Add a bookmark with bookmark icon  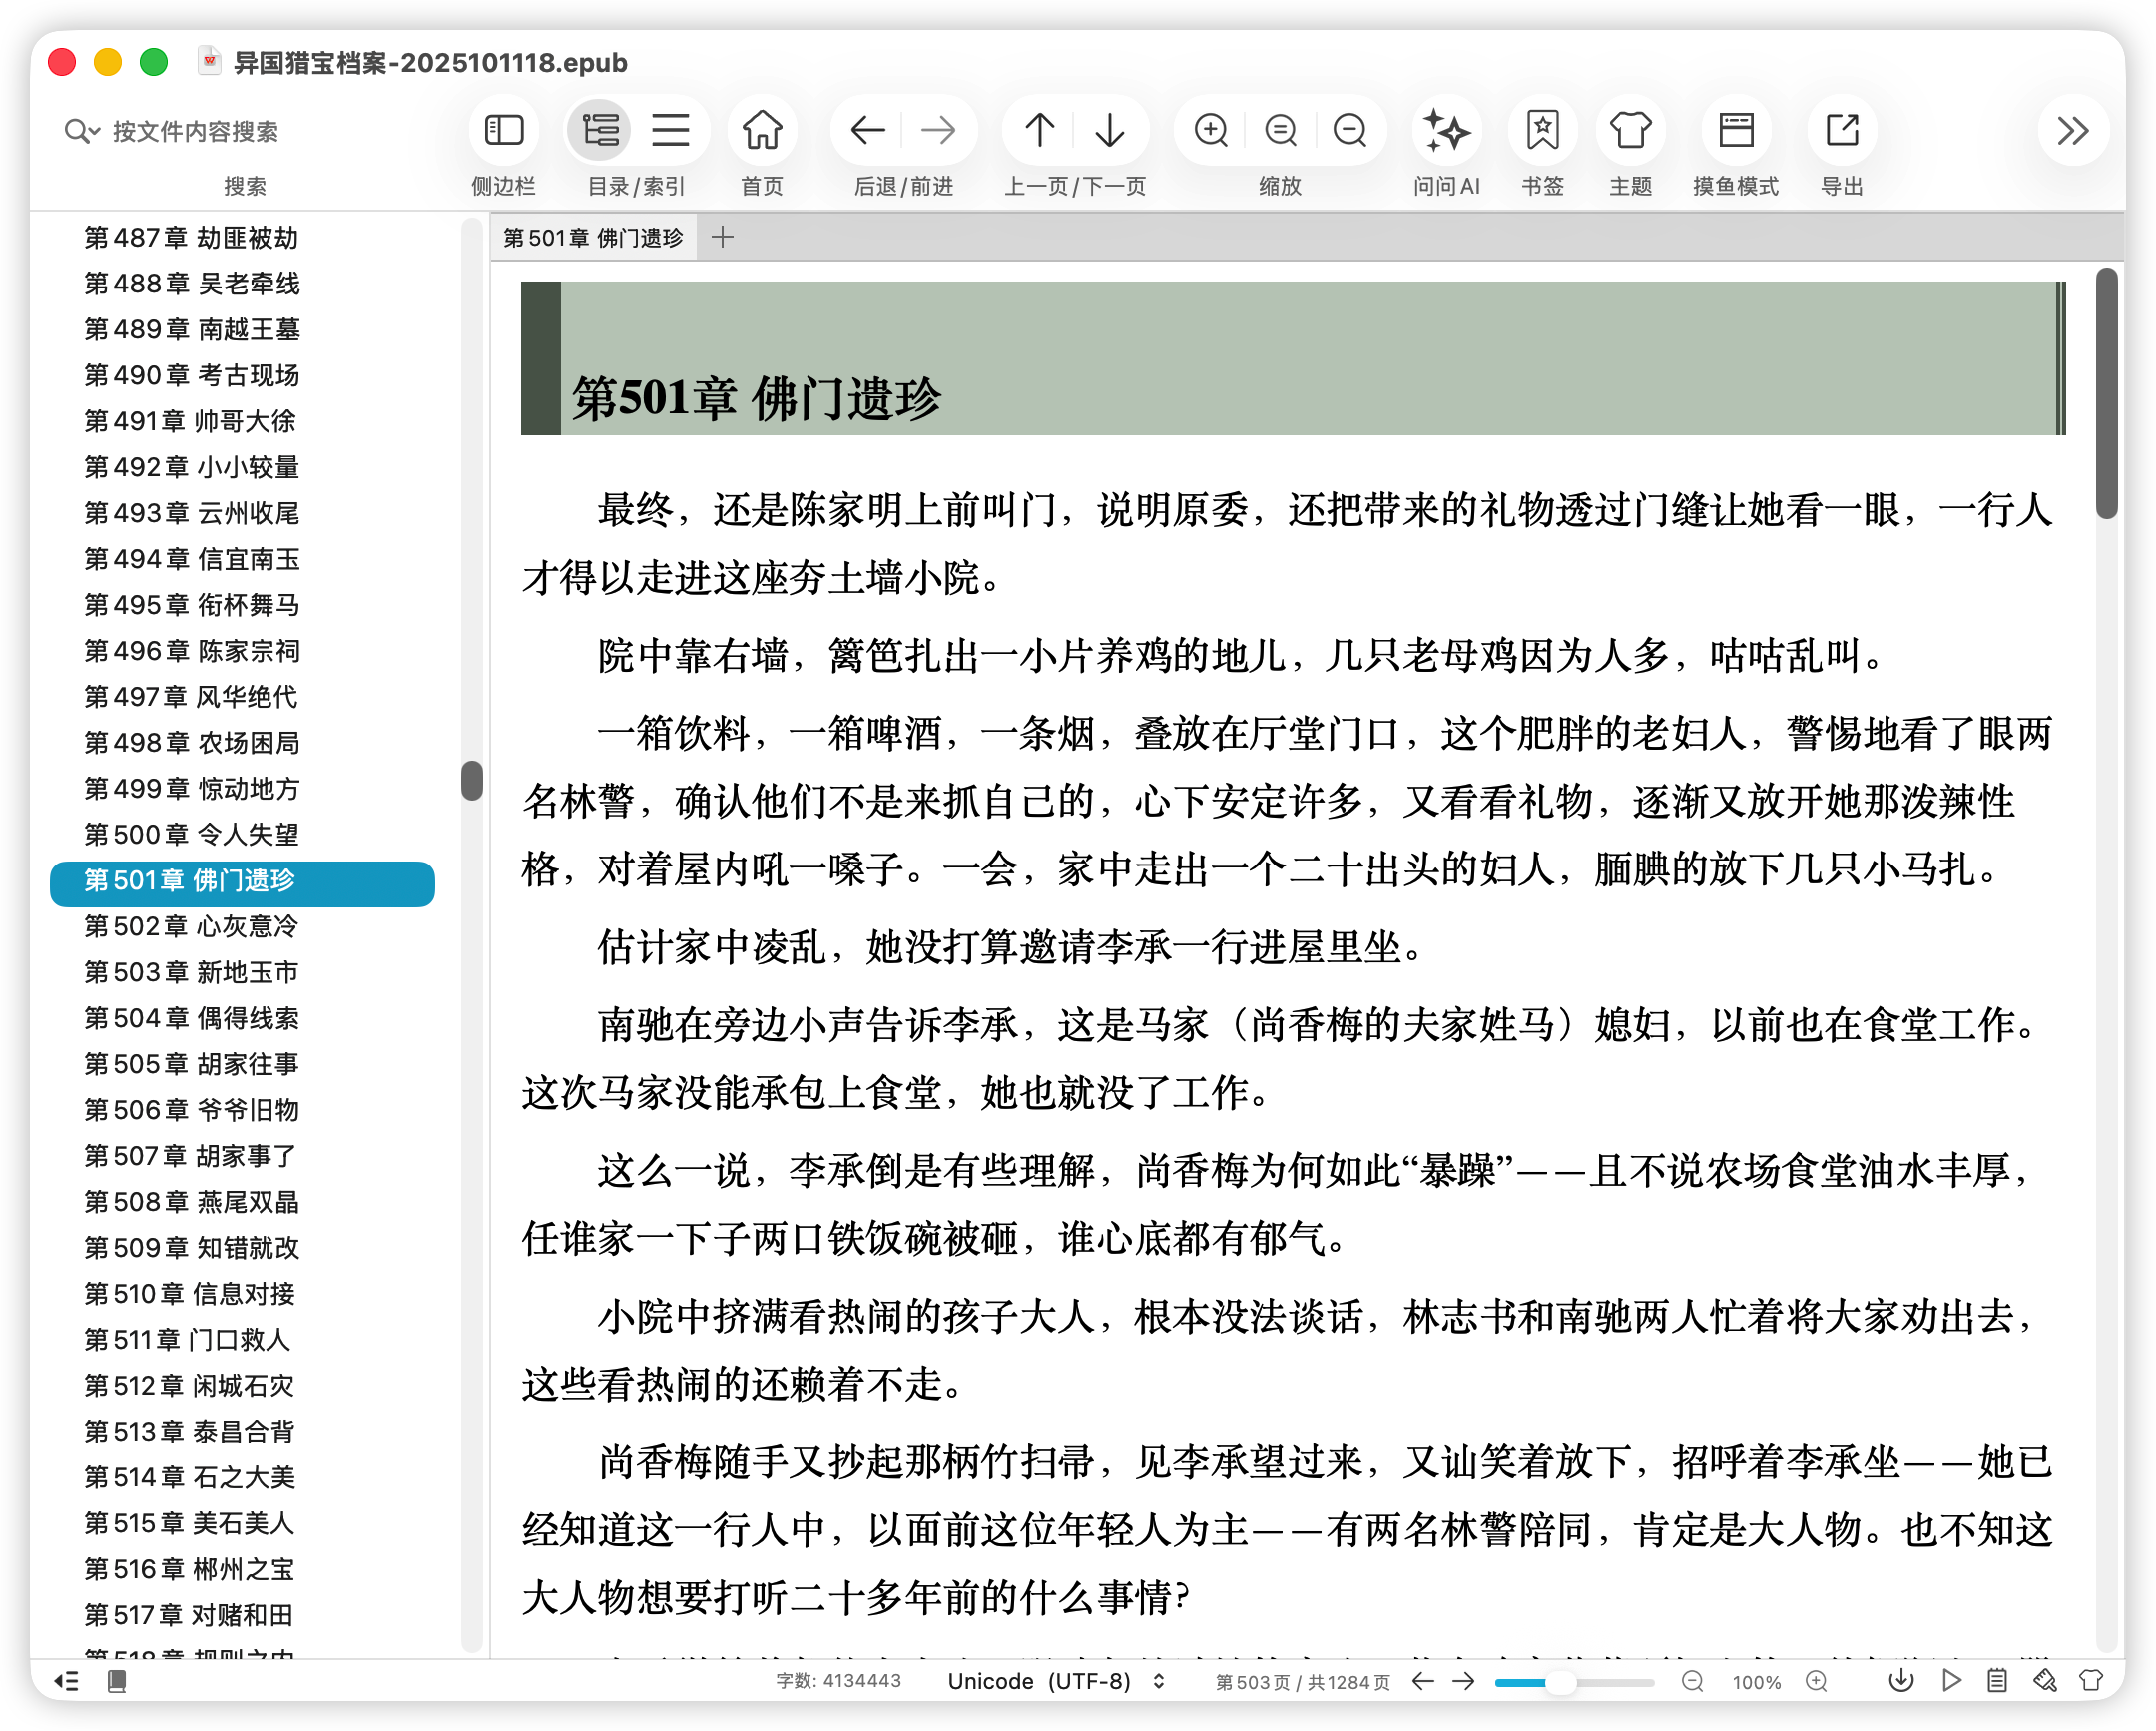(x=1542, y=130)
